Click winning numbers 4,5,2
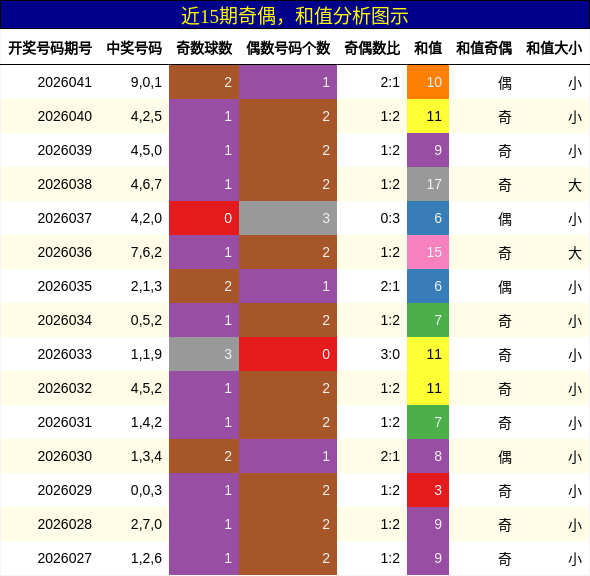590x576 pixels. coord(146,388)
